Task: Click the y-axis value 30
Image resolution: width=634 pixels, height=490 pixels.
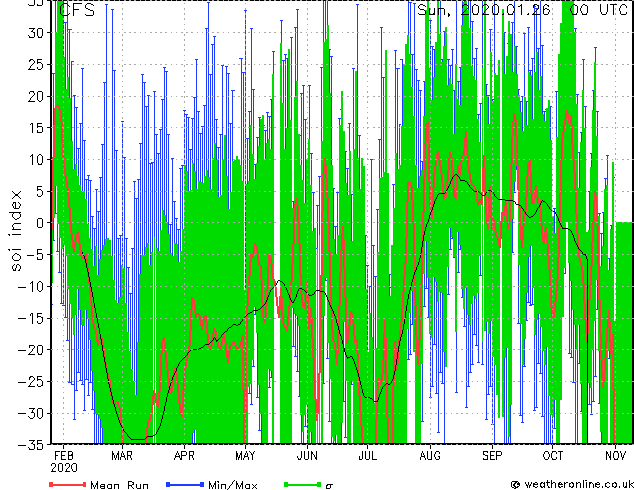Action: coord(36,33)
